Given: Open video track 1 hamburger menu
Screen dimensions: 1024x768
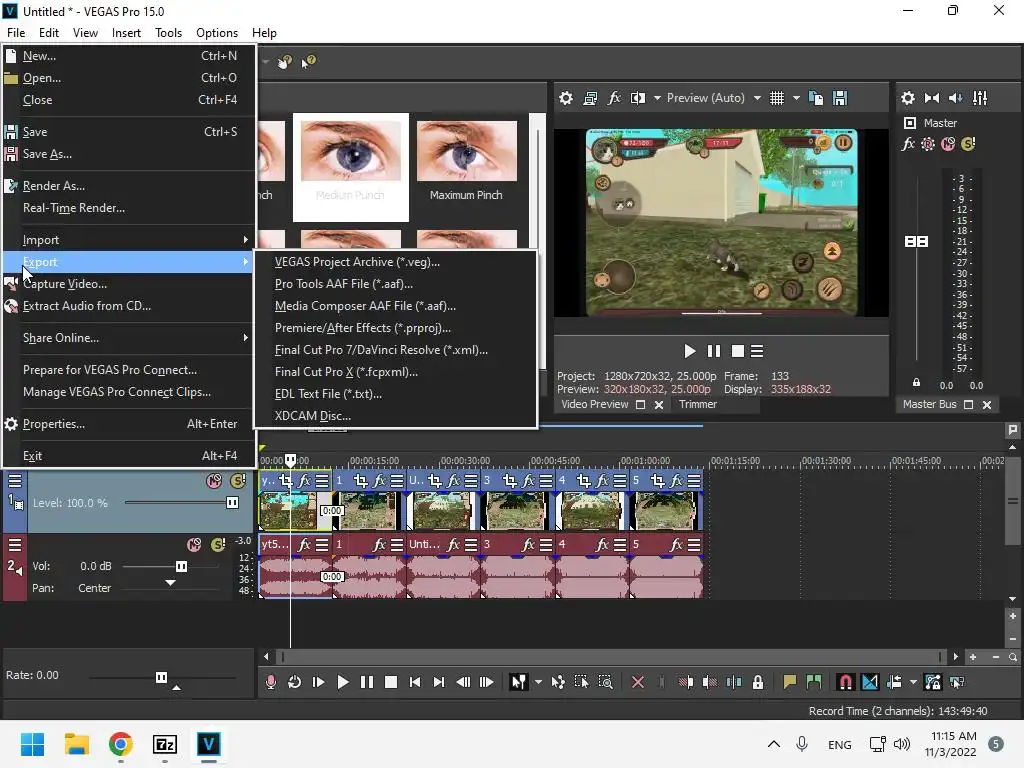Looking at the screenshot, I should pos(14,481).
